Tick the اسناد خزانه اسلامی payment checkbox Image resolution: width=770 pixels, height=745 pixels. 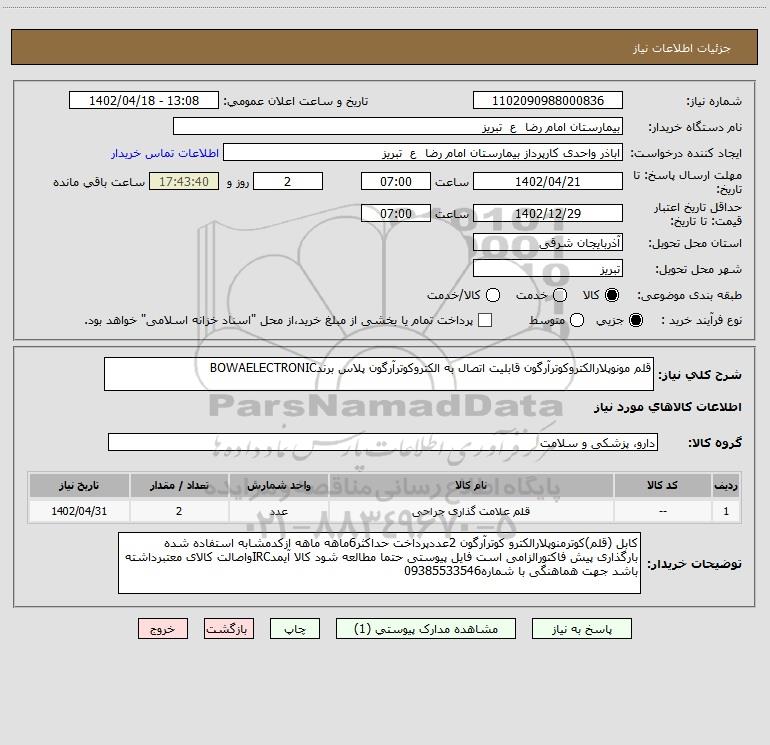[x=485, y=320]
